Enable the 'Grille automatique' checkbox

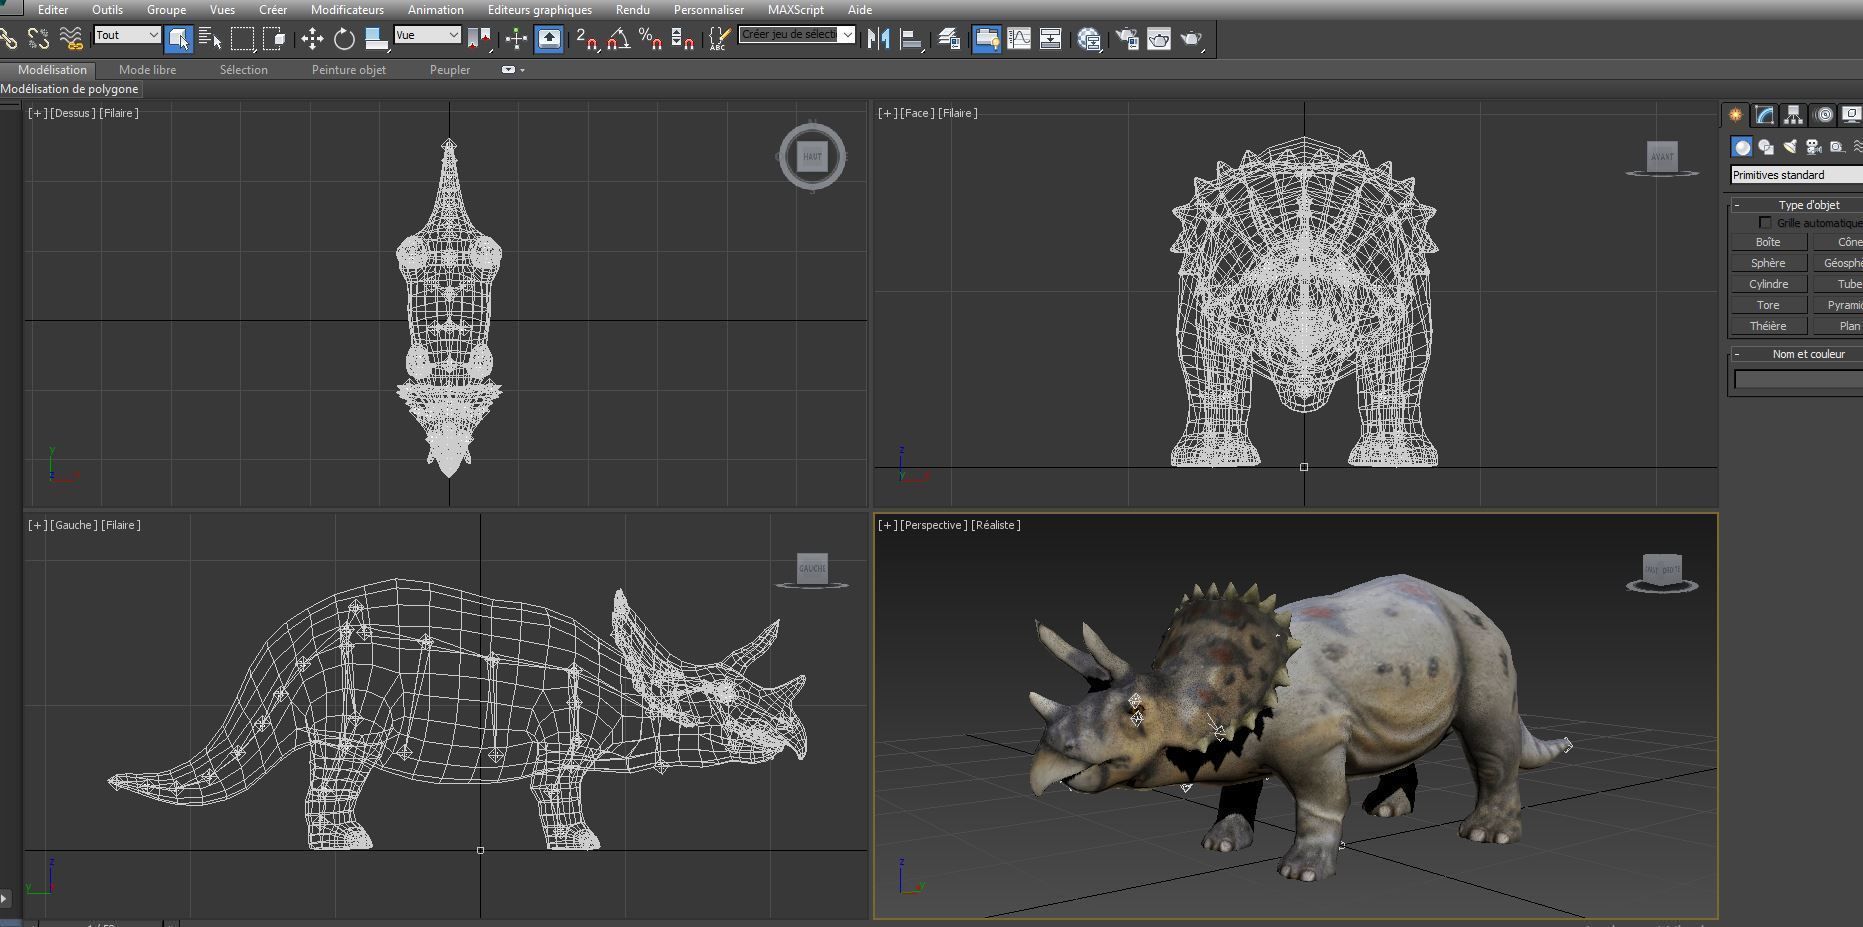point(1765,223)
